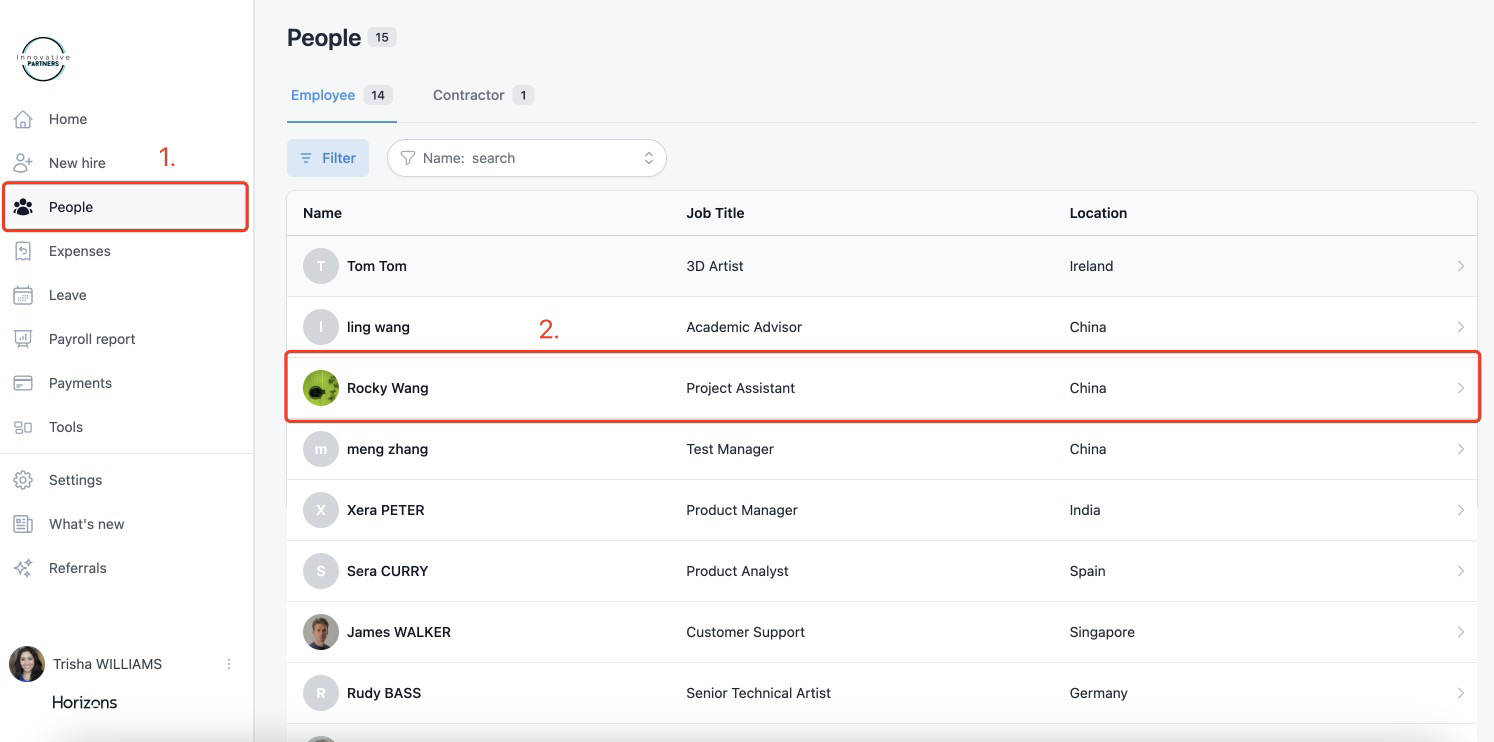Click the Referrals sparkle icon
1494x742 pixels.
(23, 568)
